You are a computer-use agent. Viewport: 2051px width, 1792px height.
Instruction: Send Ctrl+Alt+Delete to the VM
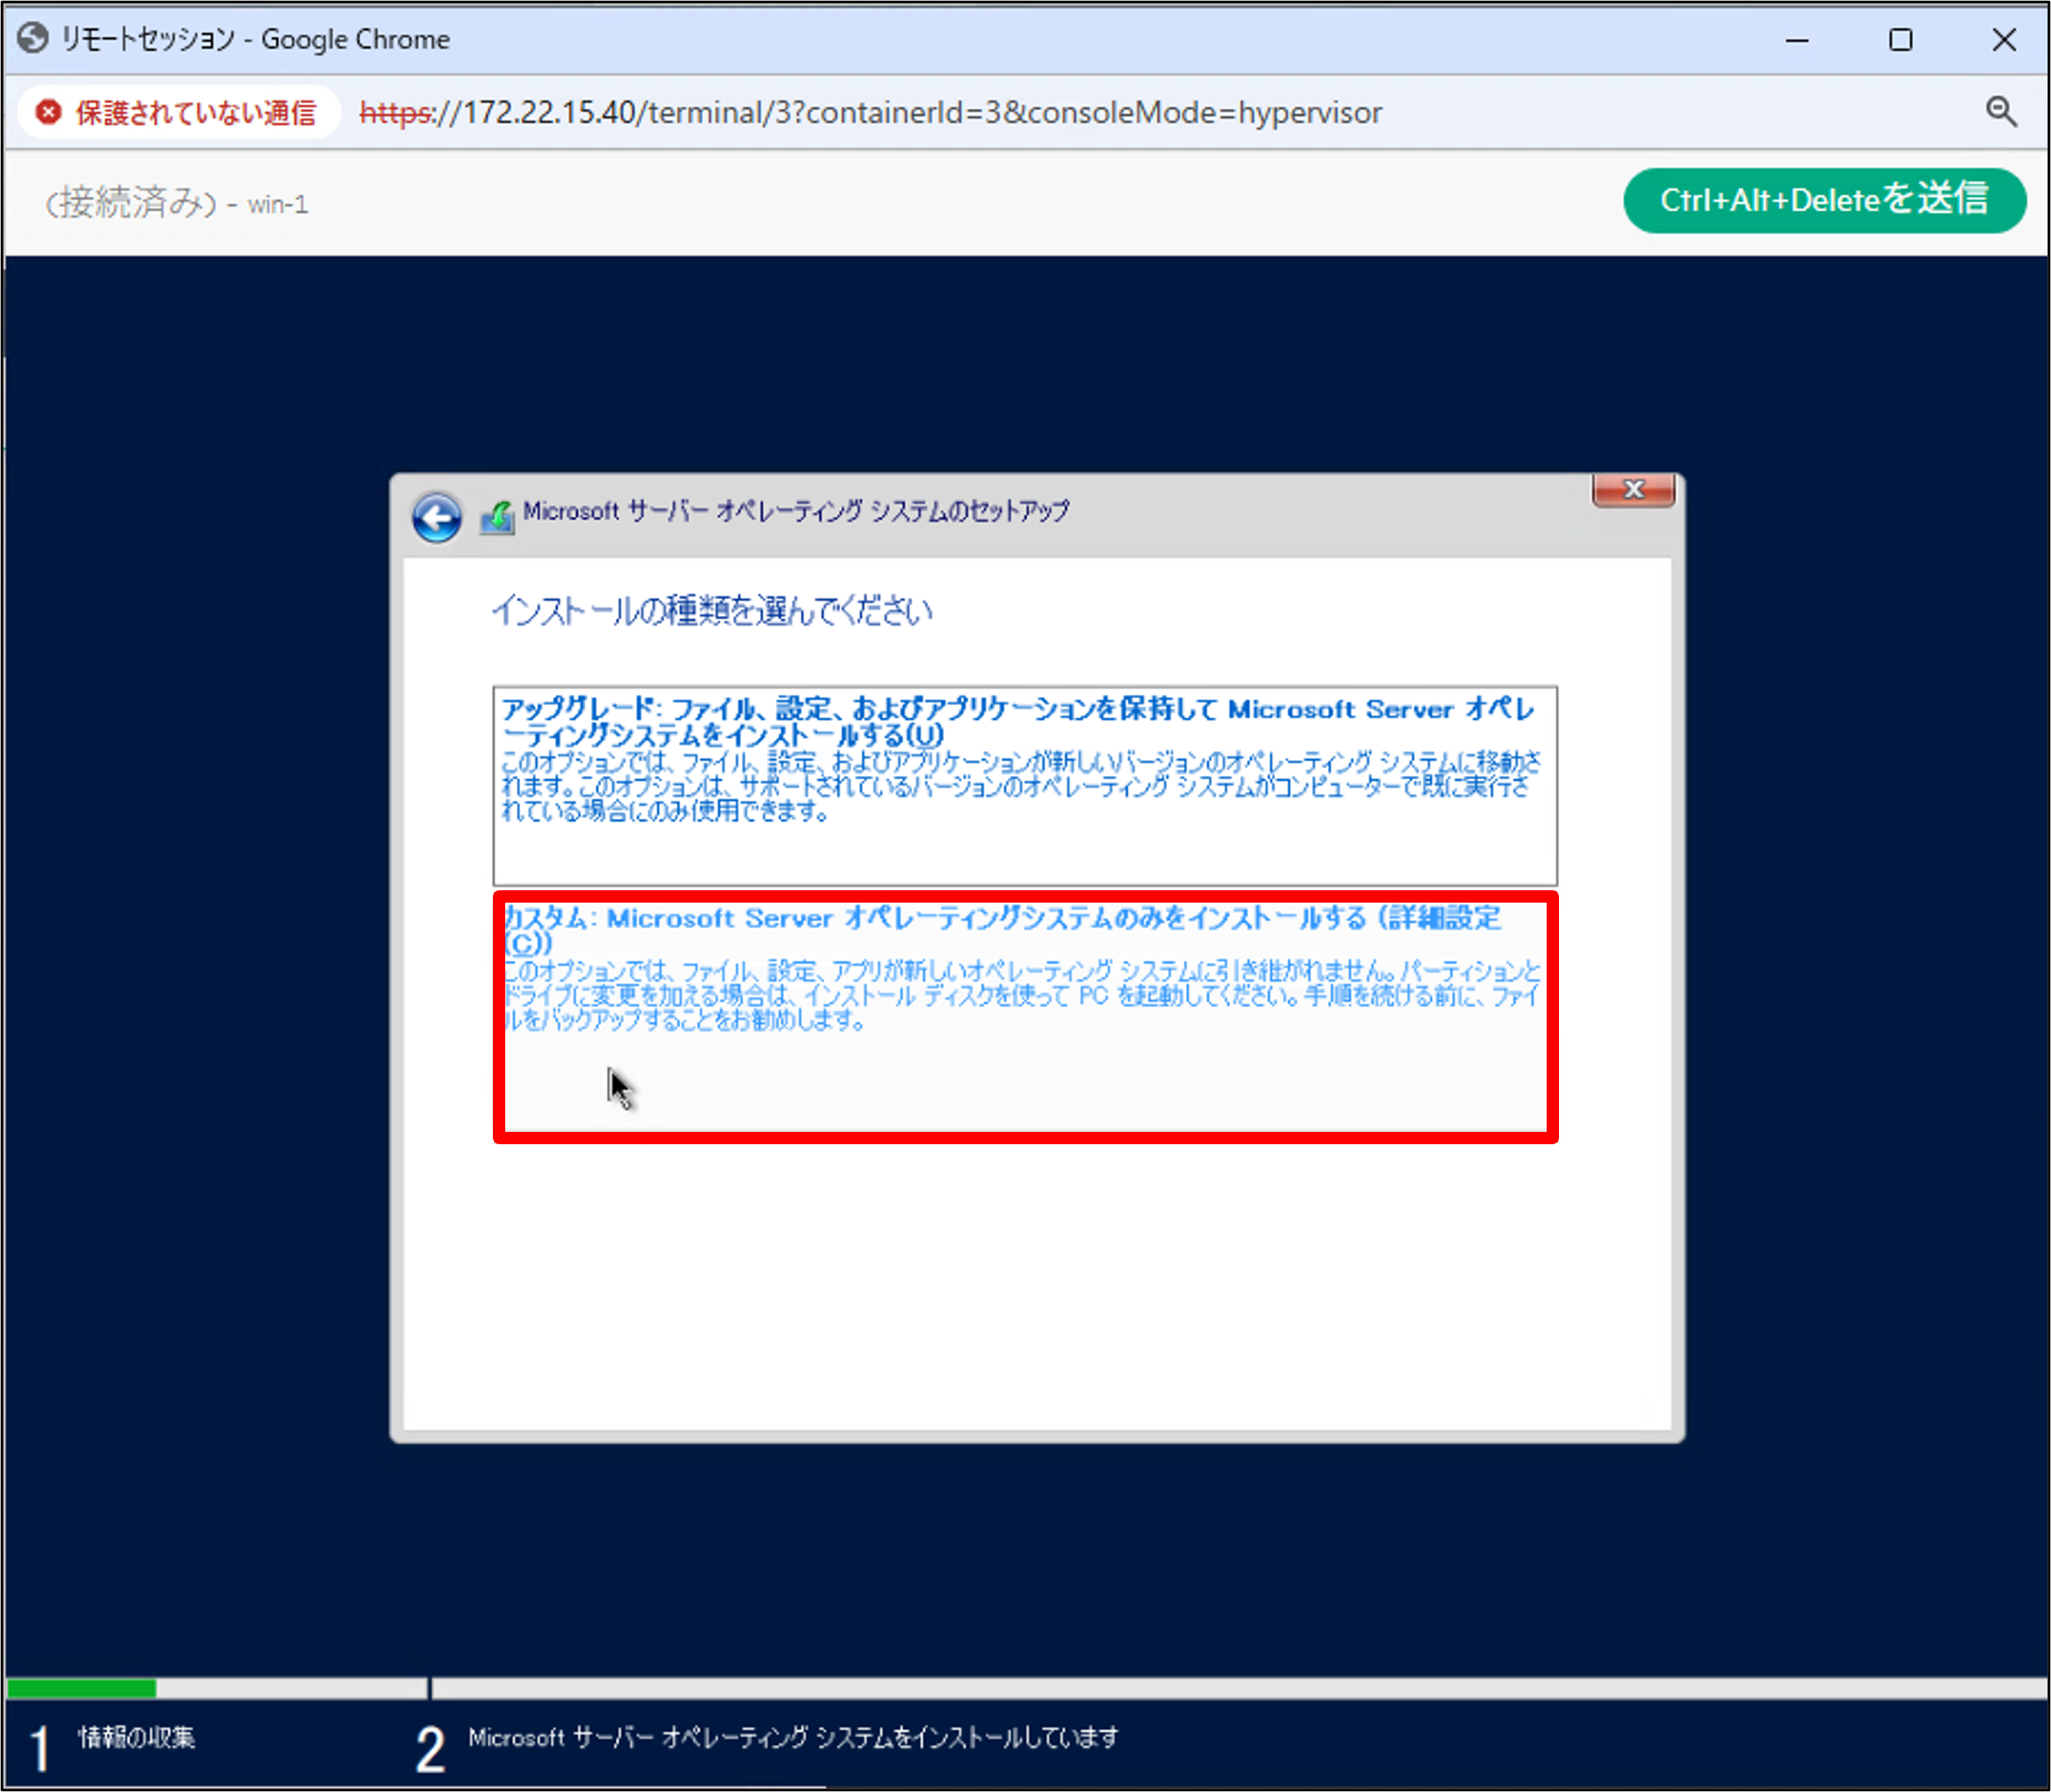tap(1824, 200)
